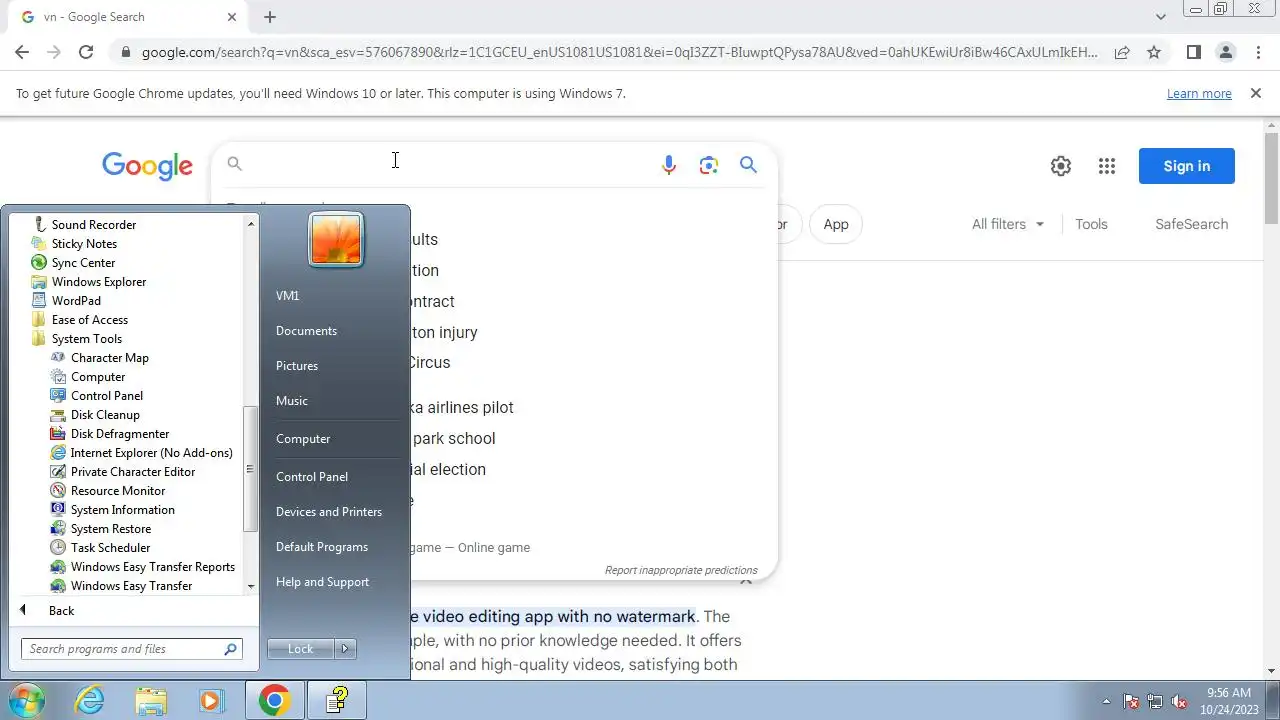
Task: Show hidden tray icons arrow
Action: [x=1106, y=702]
